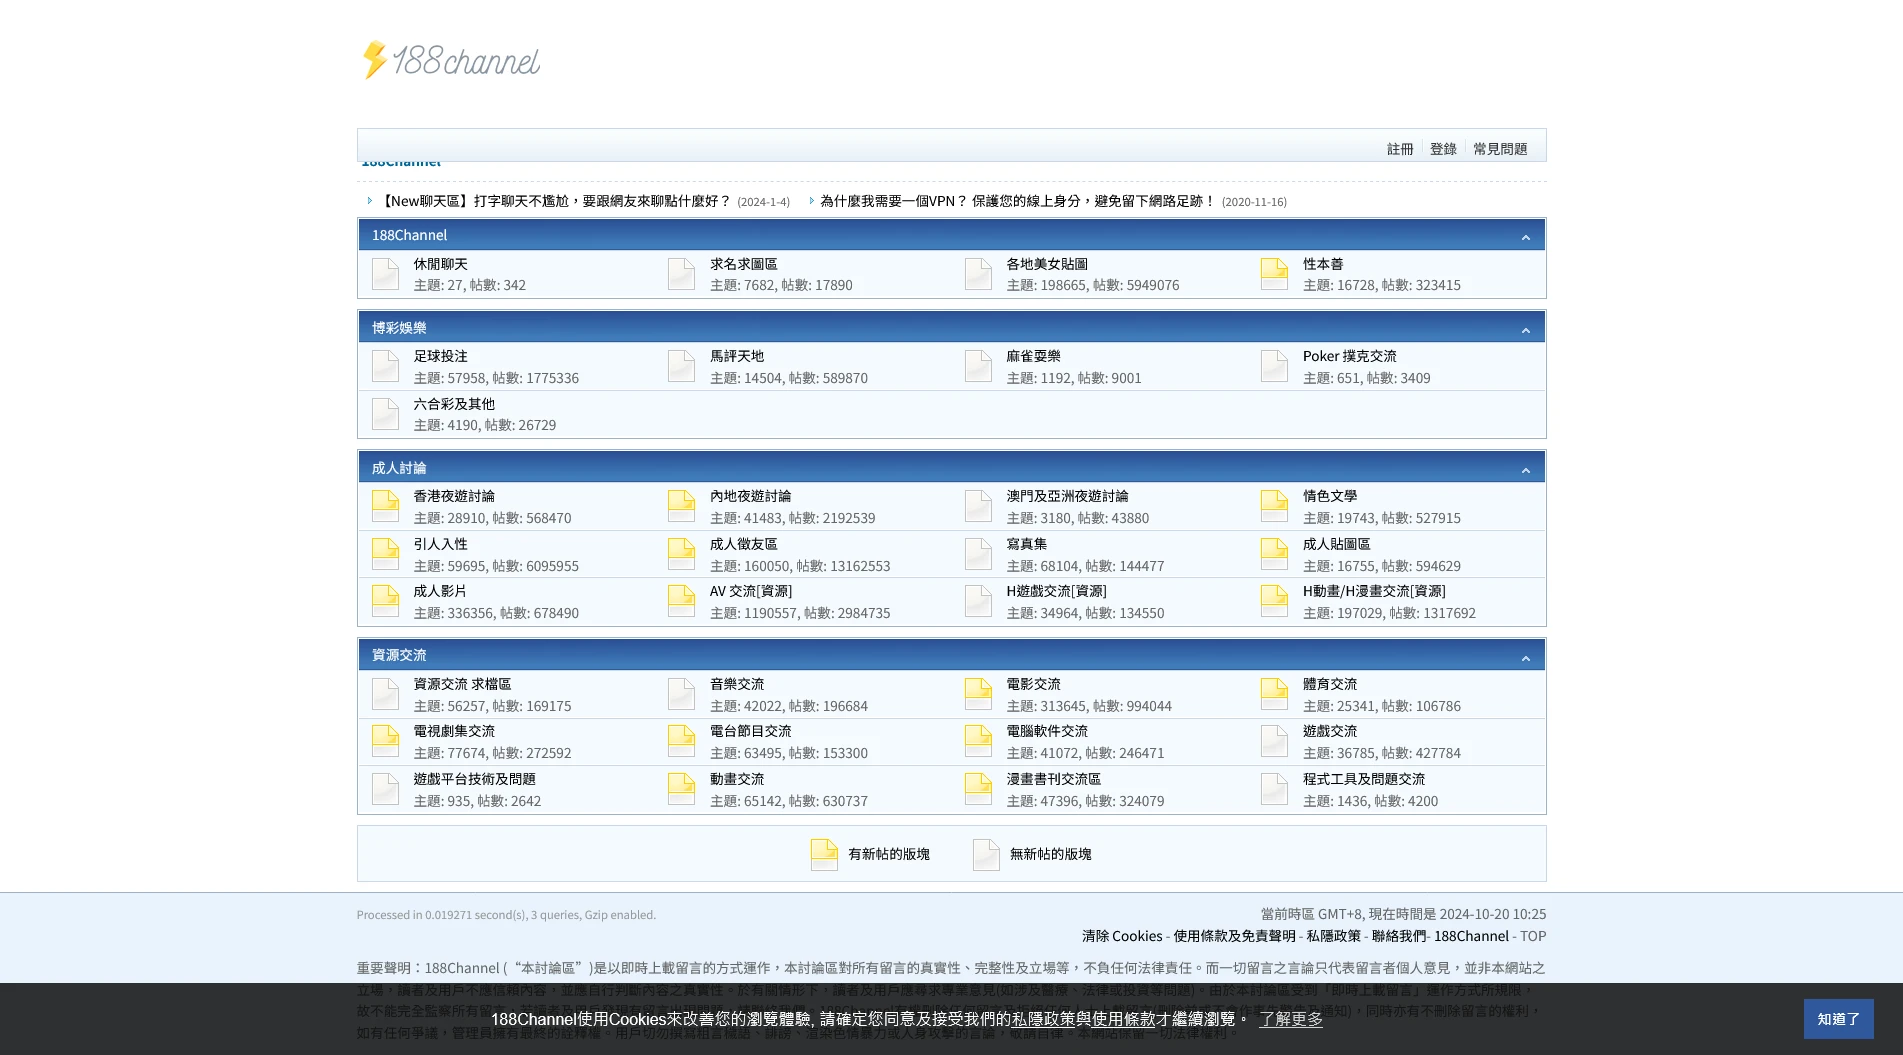
Task: Jump to TOP via footer link
Action: [x=1533, y=936]
